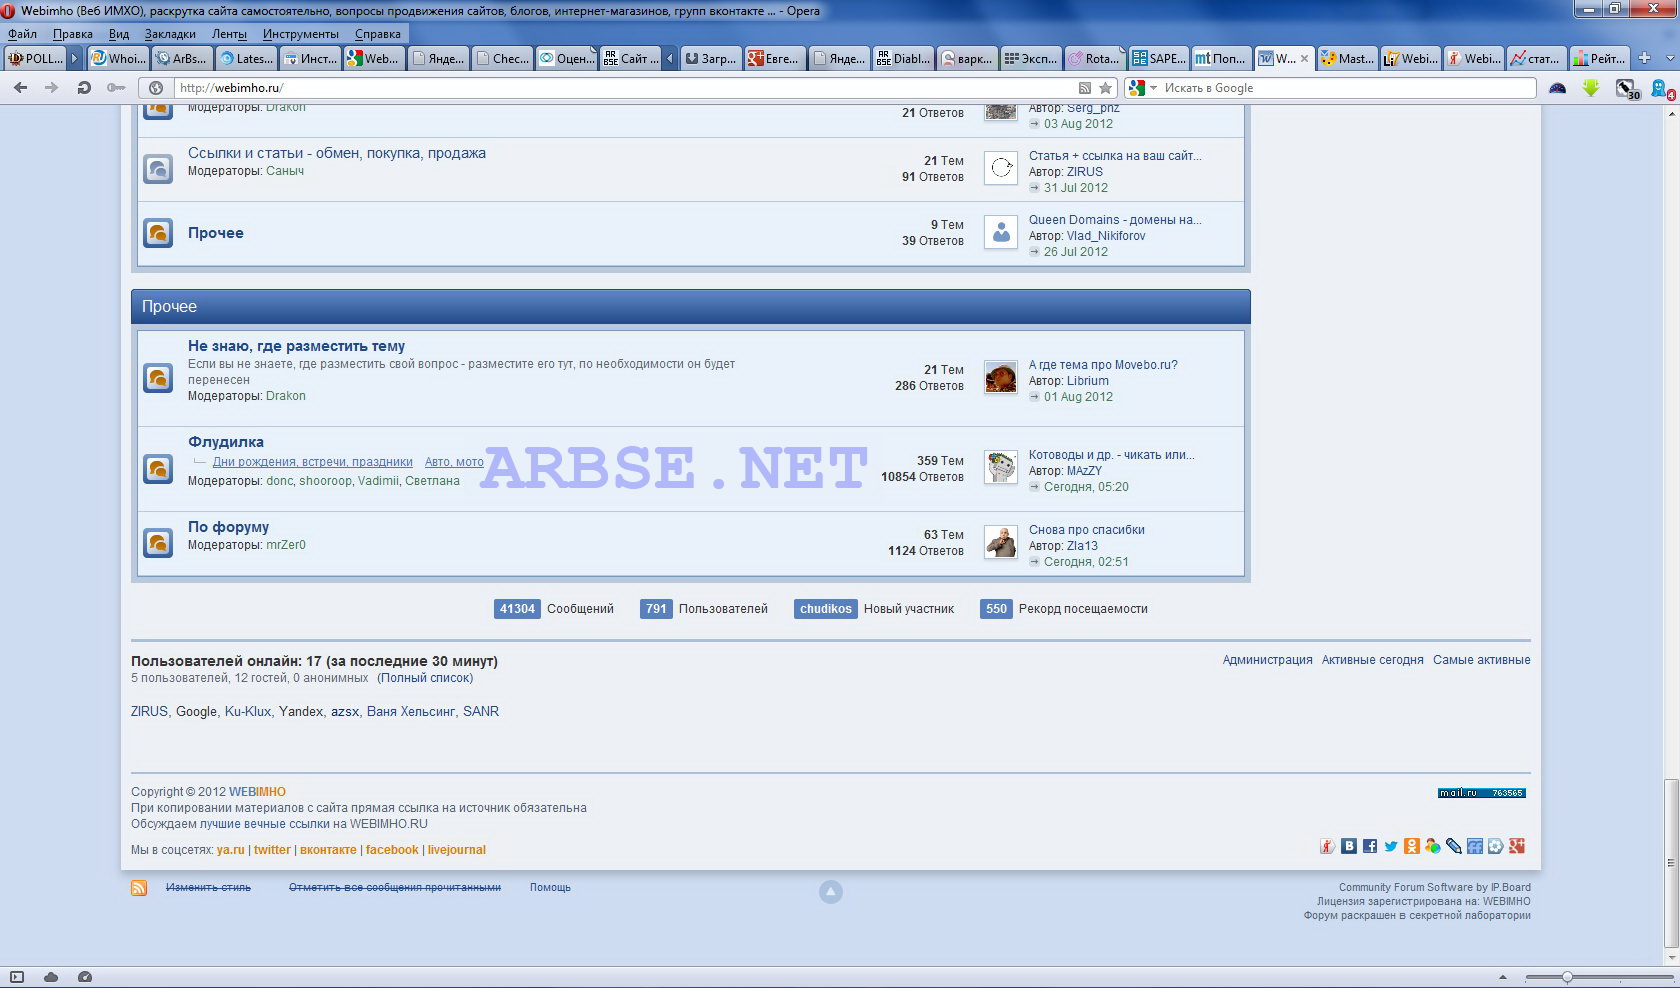The width and height of the screenshot is (1680, 988).
Task: Reload the page with the refresh icon
Action: pos(84,88)
